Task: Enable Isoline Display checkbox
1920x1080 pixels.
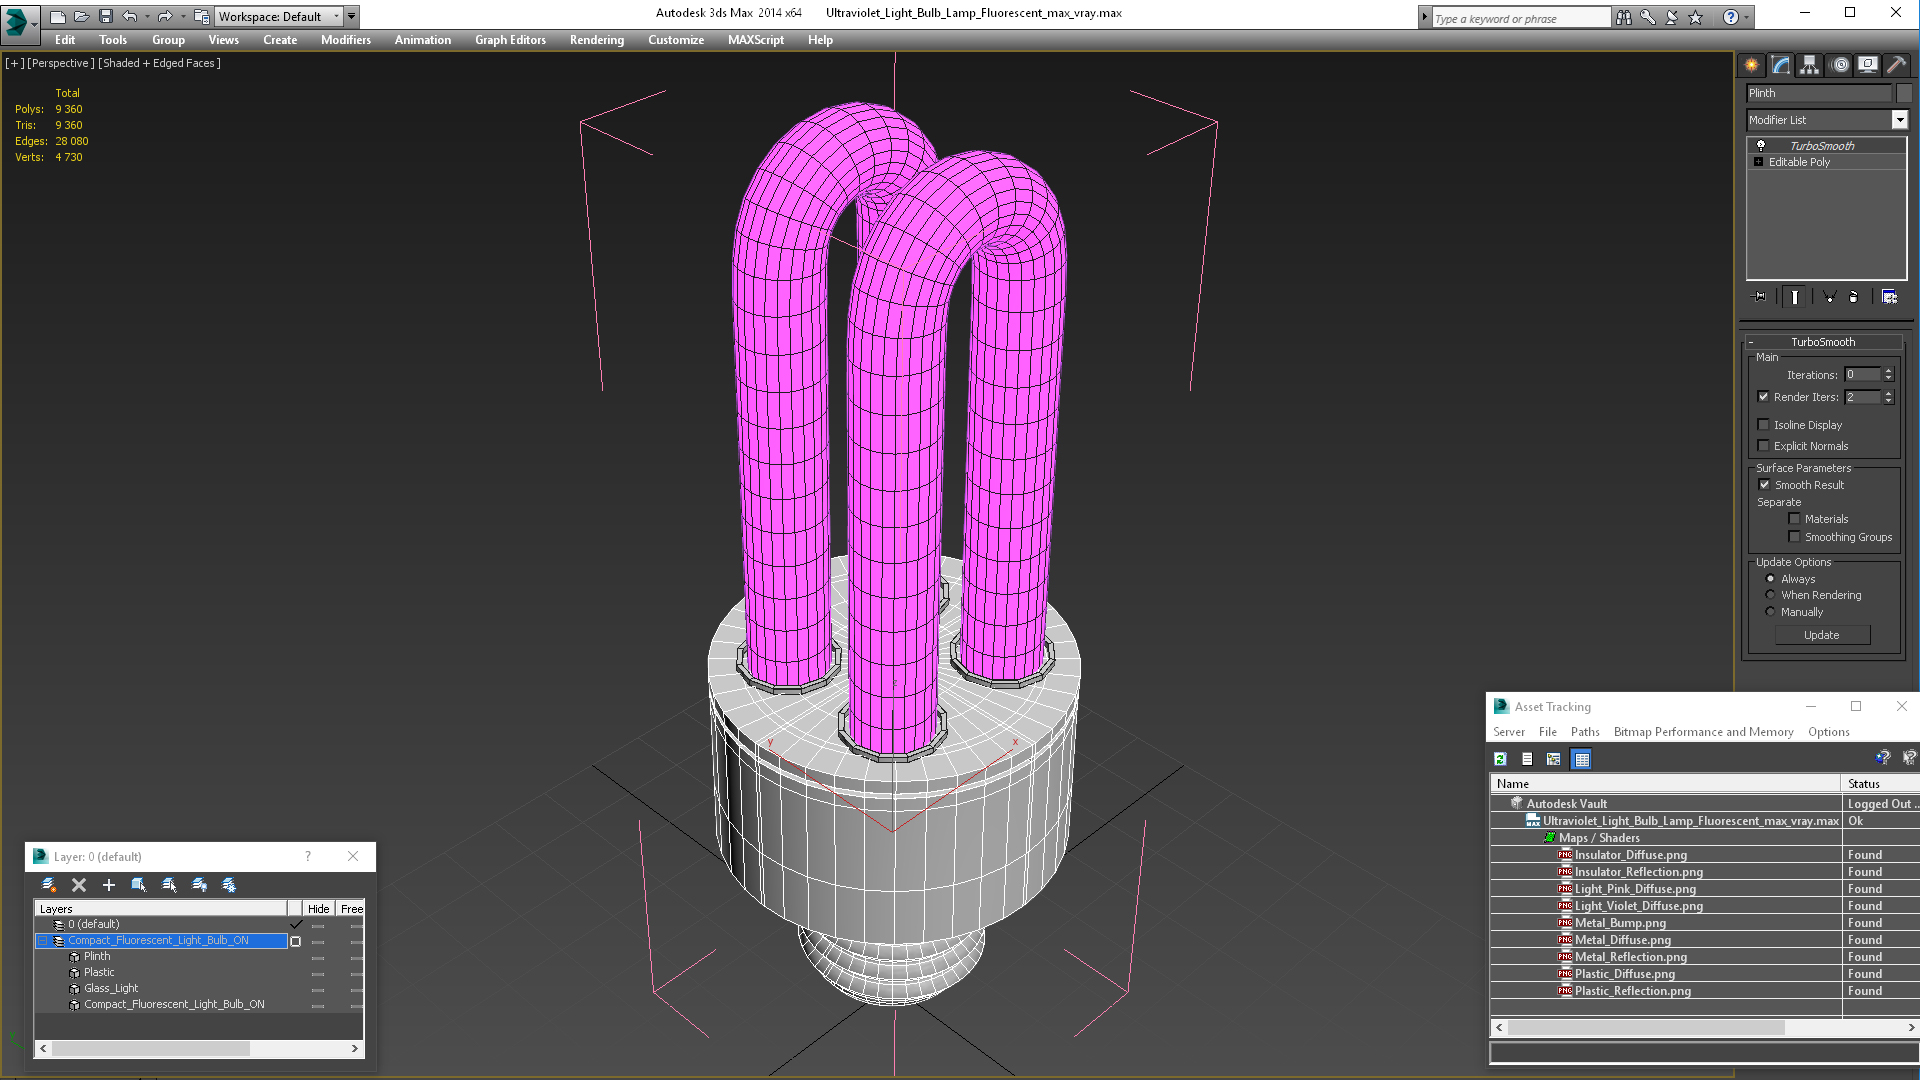Action: pos(1764,425)
